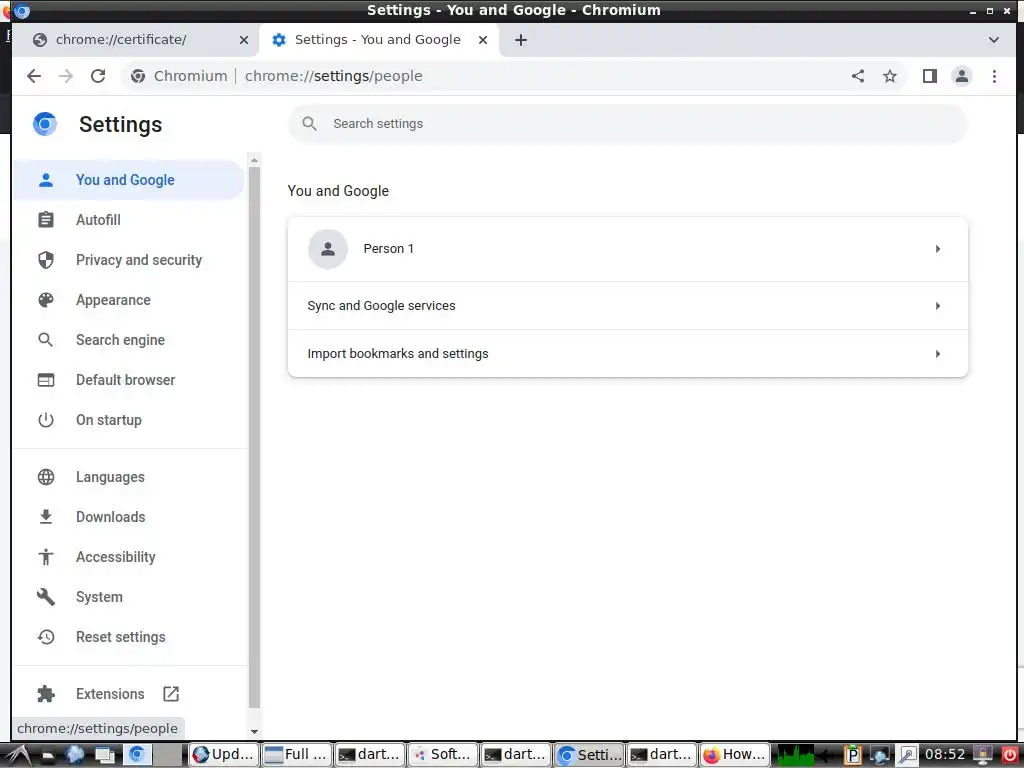Viewport: 1024px width, 768px height.
Task: Open the Chromium three-dot menu
Action: click(994, 76)
